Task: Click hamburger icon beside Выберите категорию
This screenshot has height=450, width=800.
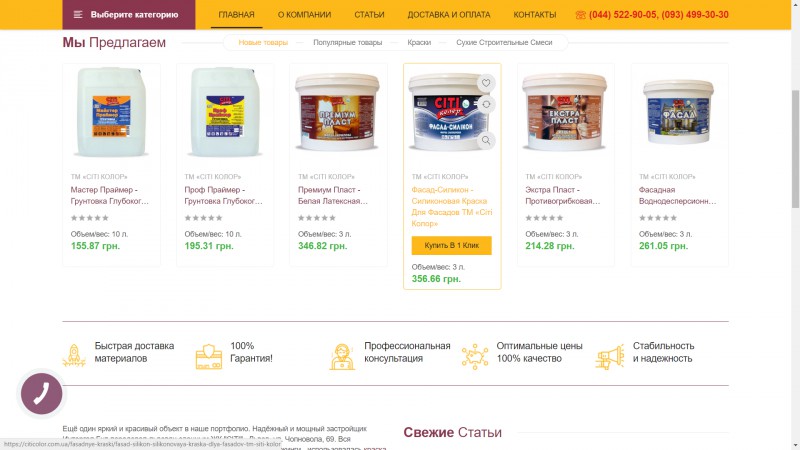Action: tap(78, 15)
